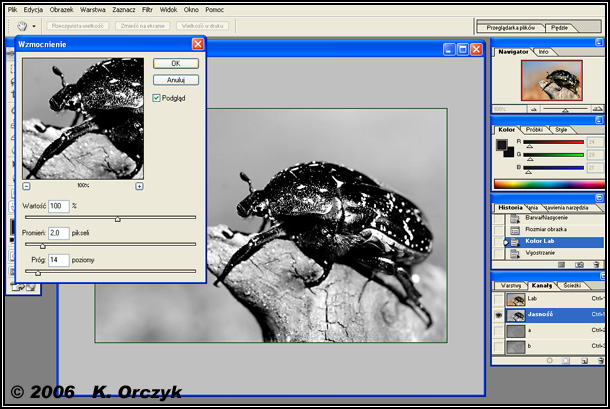Viewport: 610px width, 409px height.
Task: Open the Filtr menu
Action: (147, 9)
